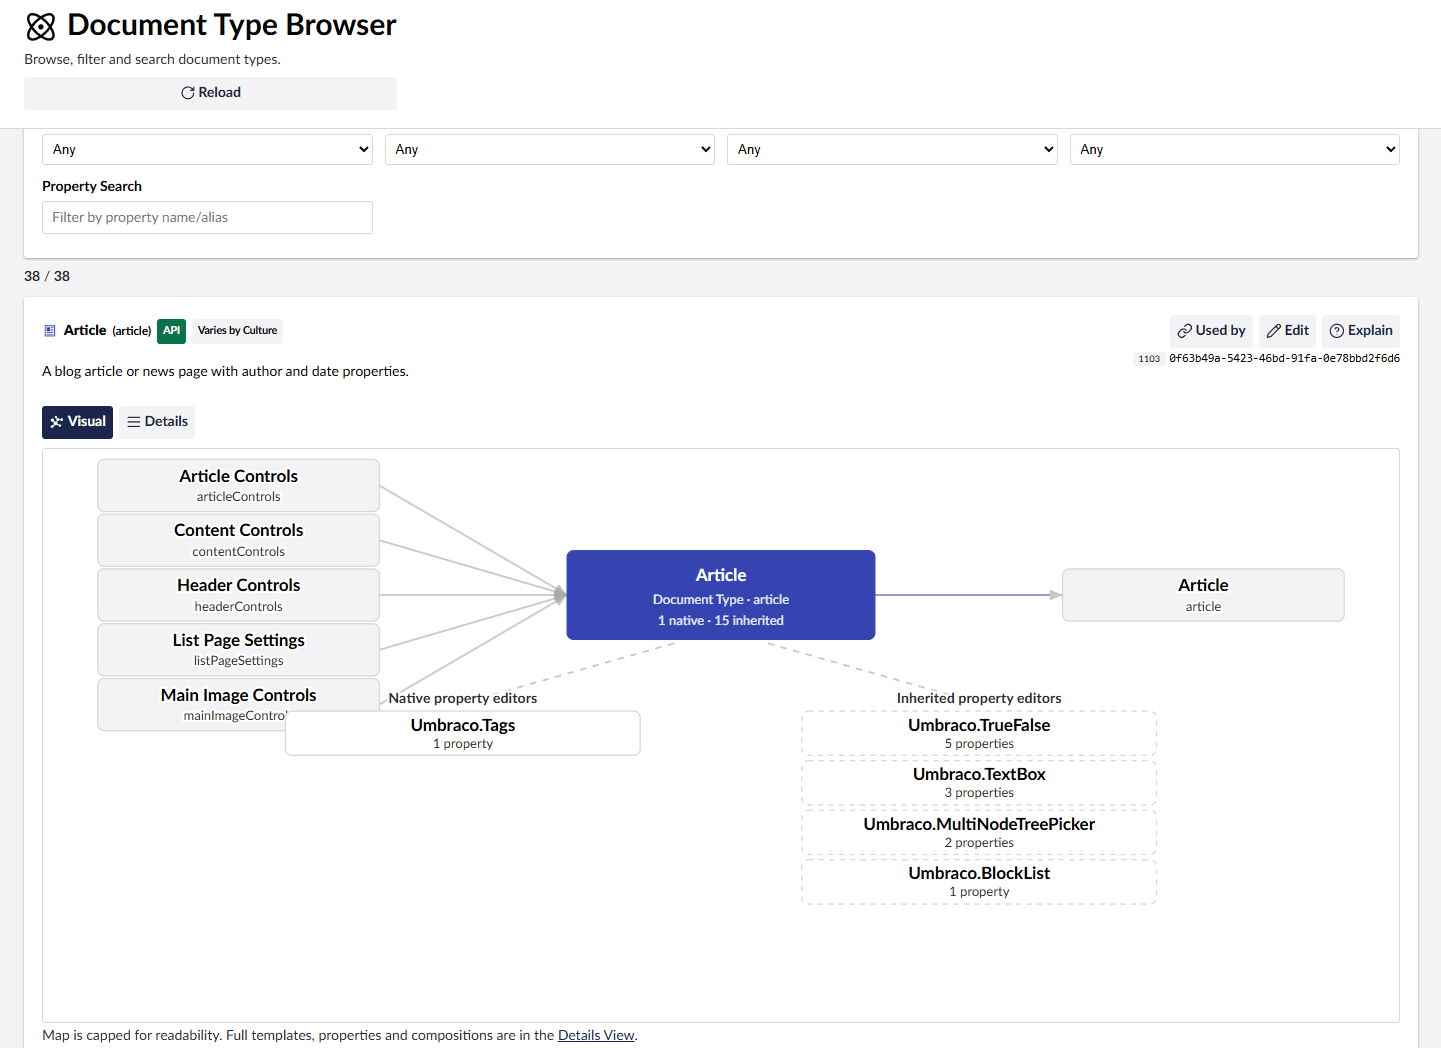Image resolution: width=1441 pixels, height=1048 pixels.
Task: Click the document icon beside Article title
Action: (x=50, y=331)
